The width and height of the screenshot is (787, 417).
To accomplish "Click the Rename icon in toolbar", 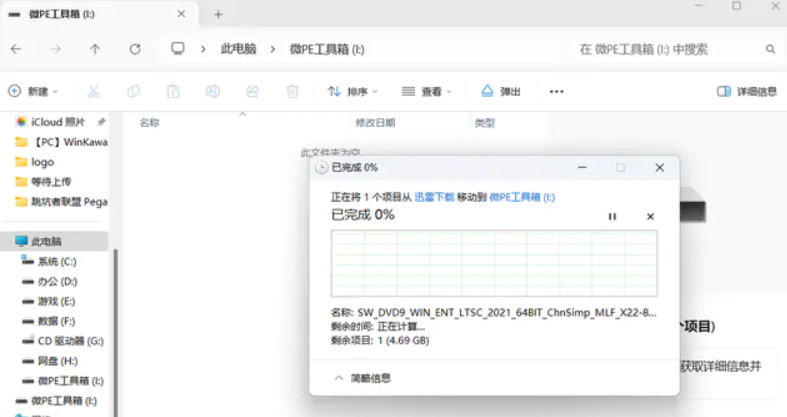I will 213,91.
